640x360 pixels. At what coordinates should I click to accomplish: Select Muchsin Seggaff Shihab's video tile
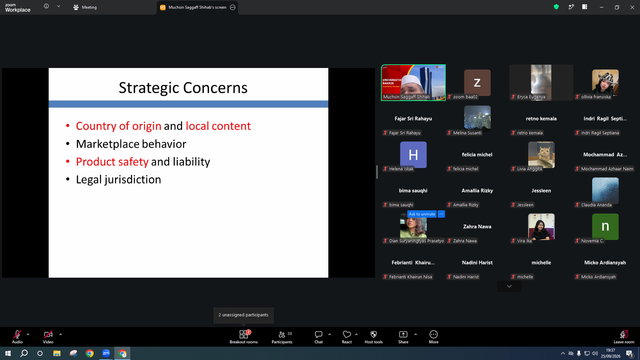click(x=413, y=83)
